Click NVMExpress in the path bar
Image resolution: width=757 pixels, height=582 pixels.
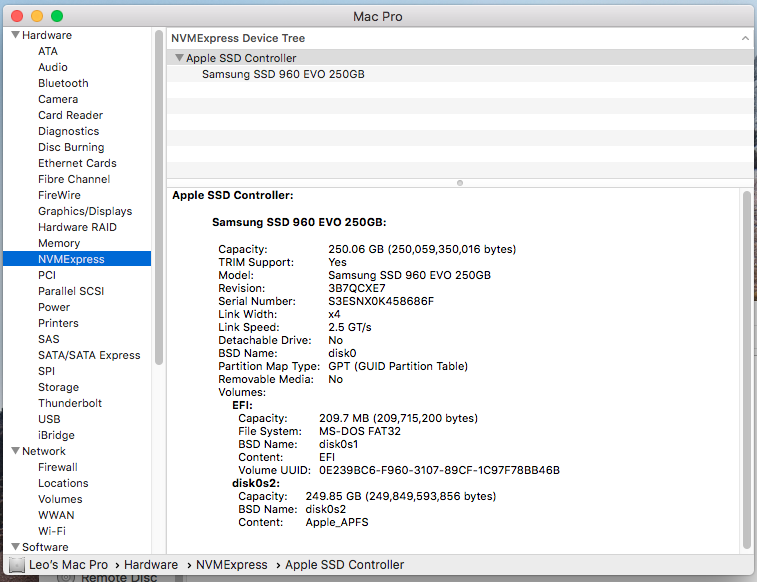(231, 565)
